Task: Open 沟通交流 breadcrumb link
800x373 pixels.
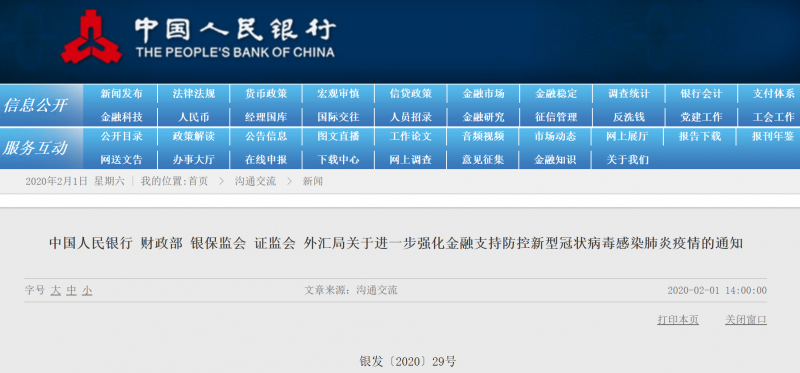Action: pyautogui.click(x=255, y=181)
